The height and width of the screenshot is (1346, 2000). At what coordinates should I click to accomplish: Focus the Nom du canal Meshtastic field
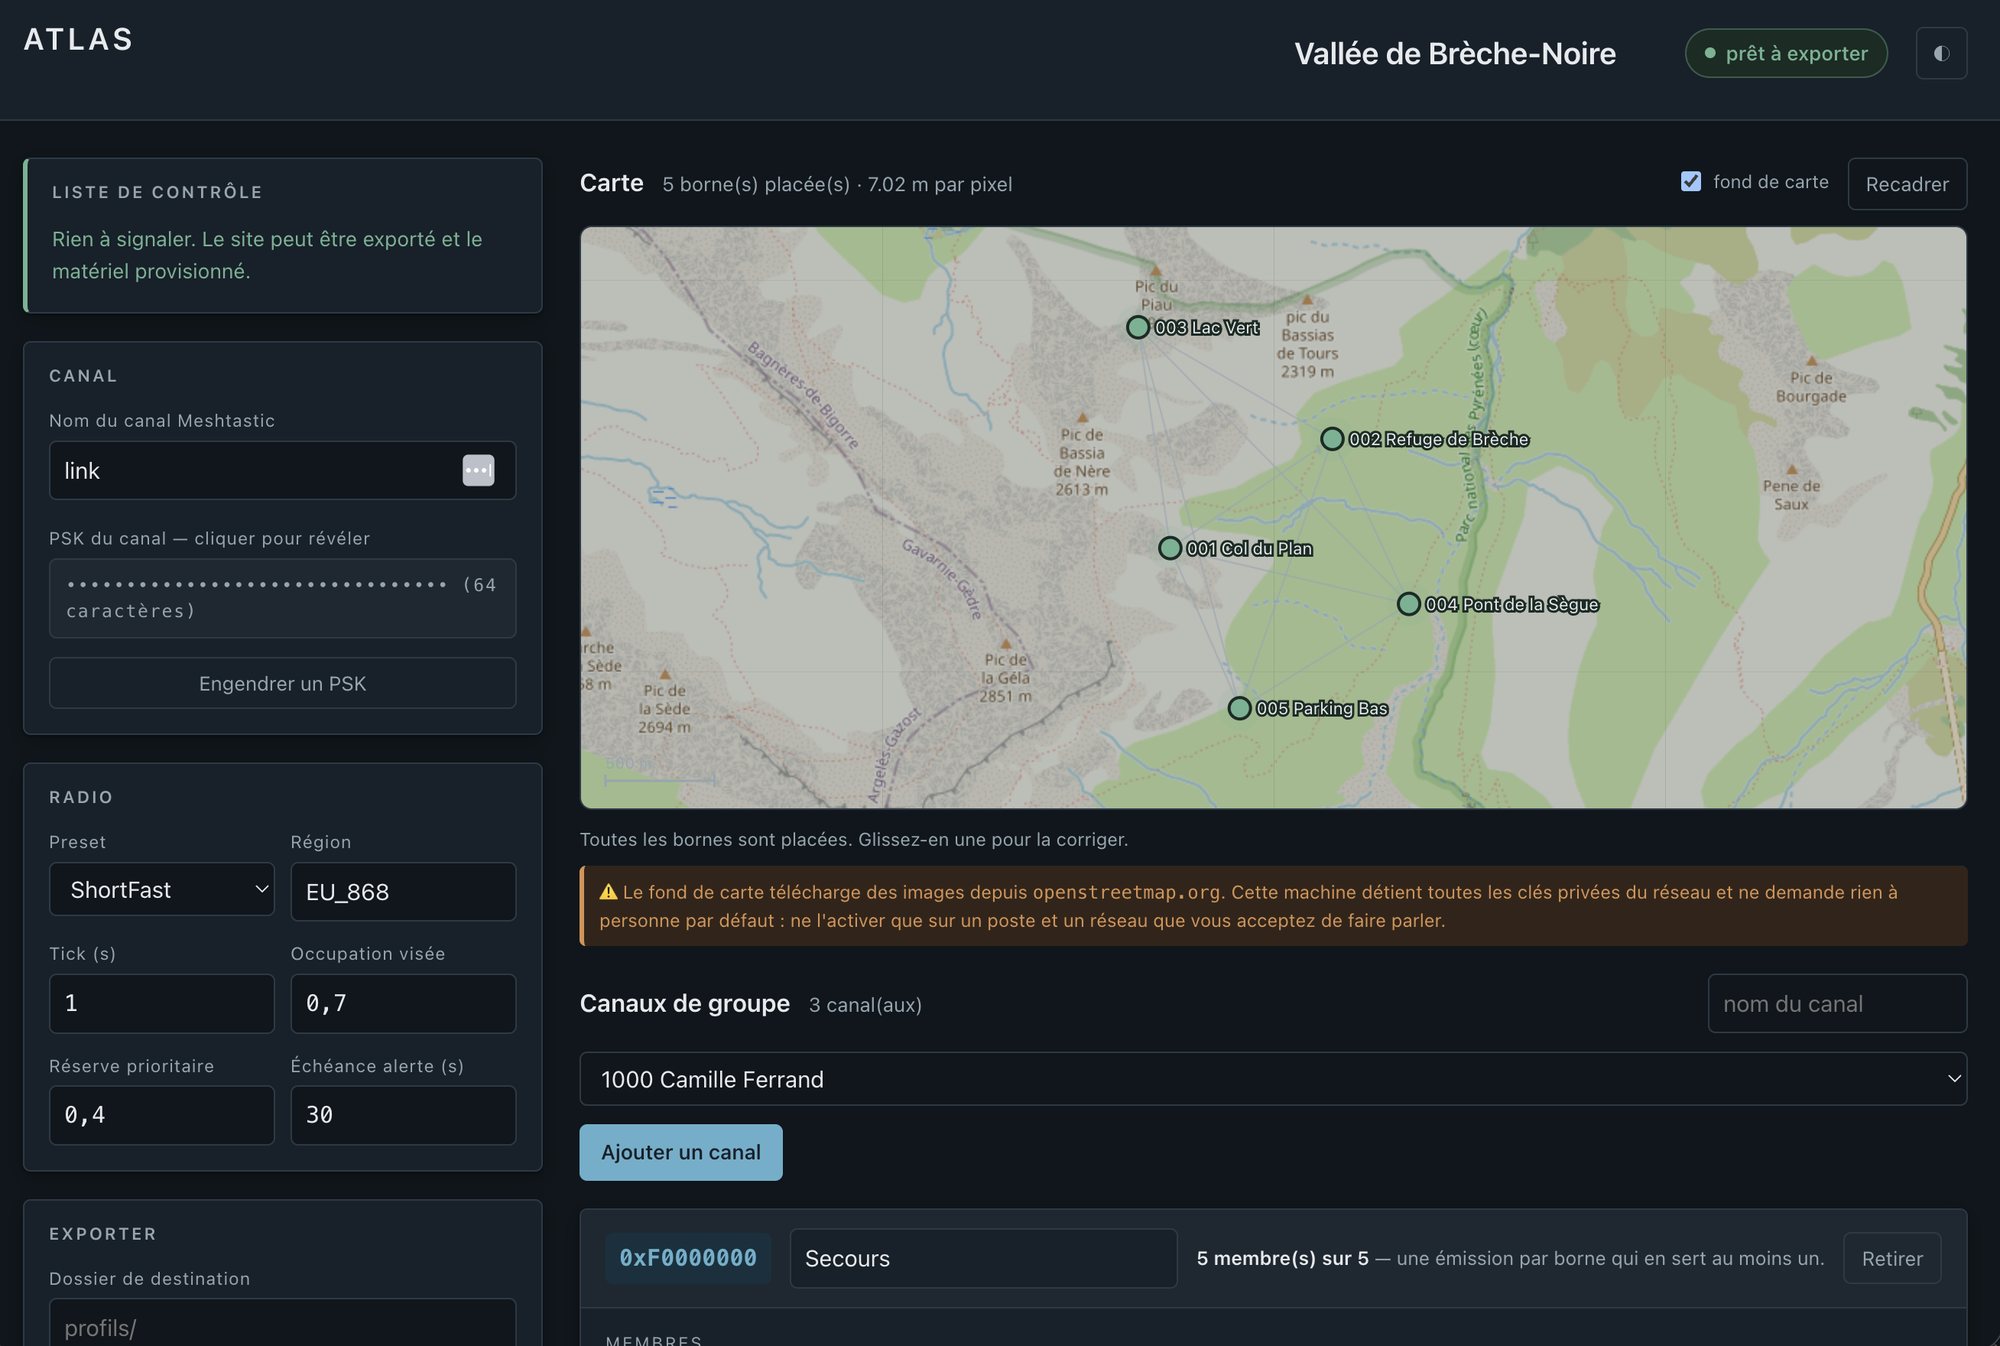pyautogui.click(x=283, y=470)
